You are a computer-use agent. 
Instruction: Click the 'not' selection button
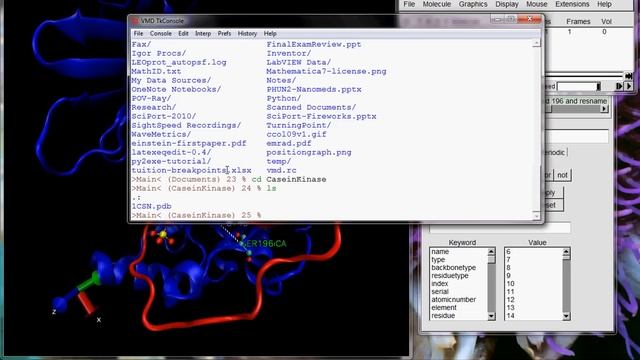click(x=562, y=175)
